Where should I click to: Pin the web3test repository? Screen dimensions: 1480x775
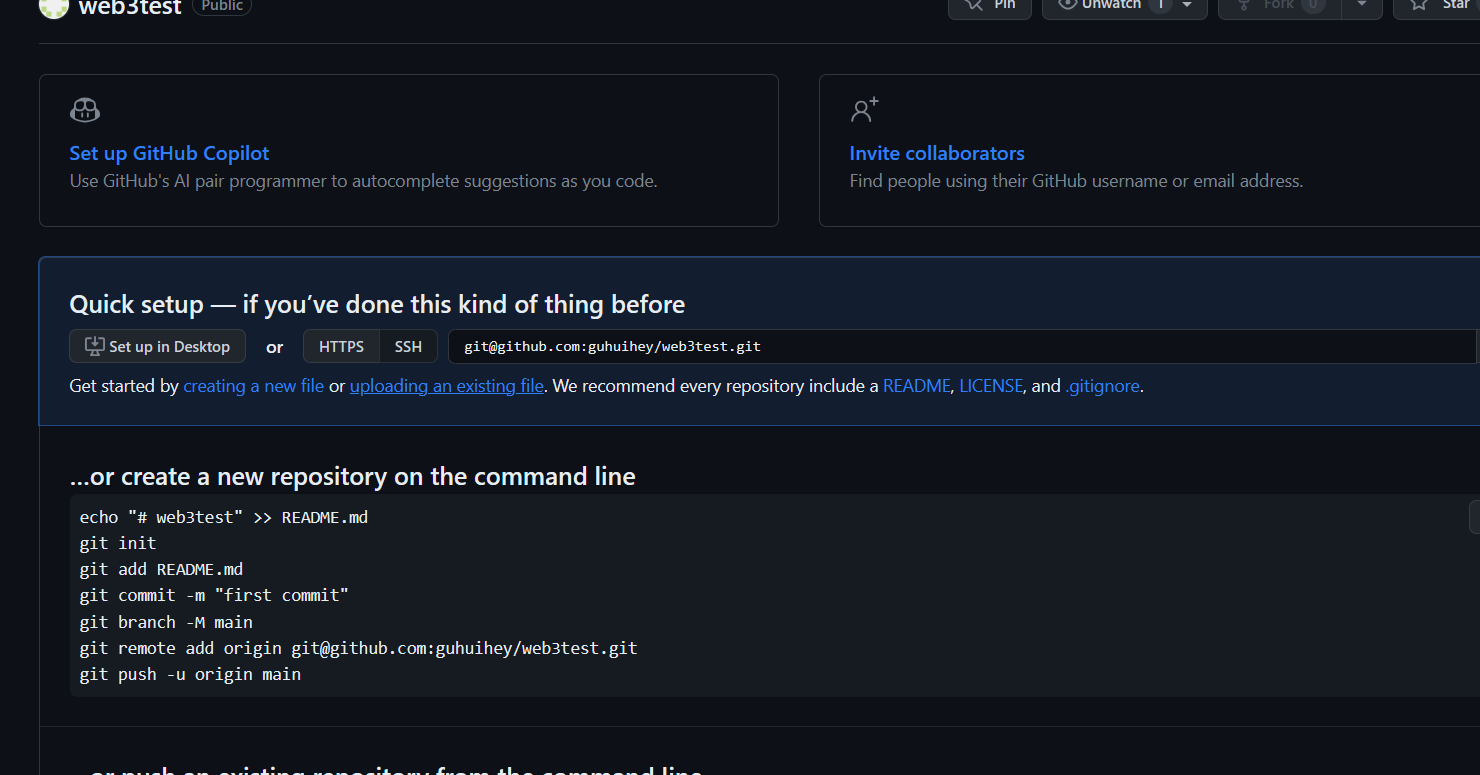990,6
